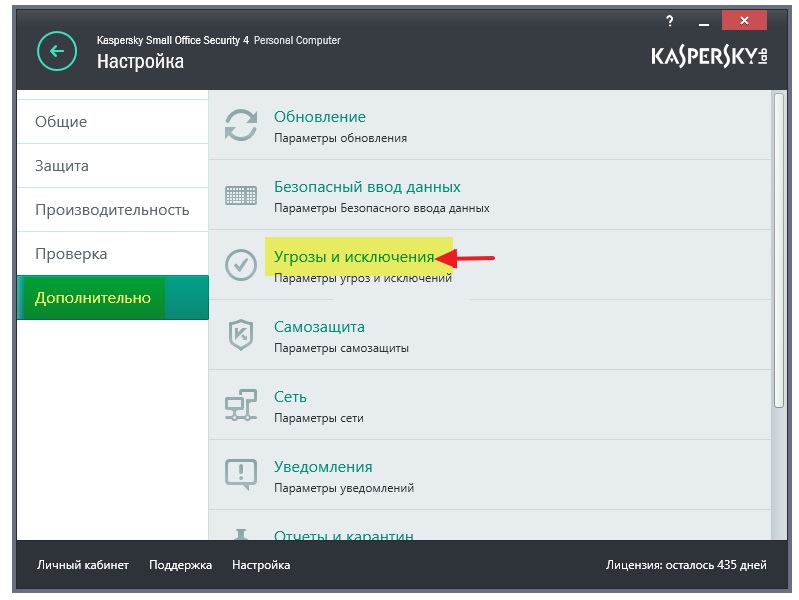799x600 pixels.
Task: Click Настройка in the footer
Action: pyautogui.click(x=261, y=565)
